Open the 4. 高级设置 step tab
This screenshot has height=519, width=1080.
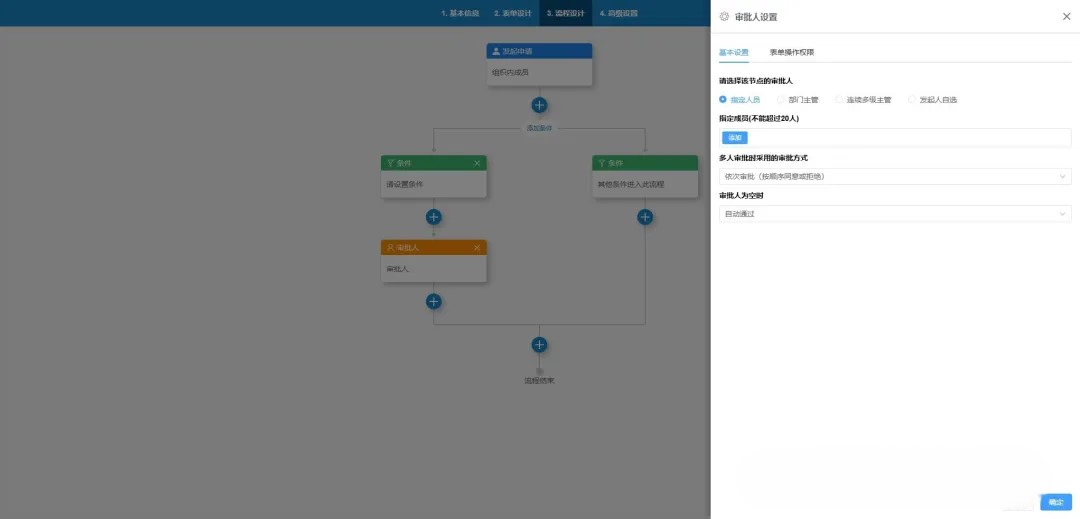coord(618,14)
